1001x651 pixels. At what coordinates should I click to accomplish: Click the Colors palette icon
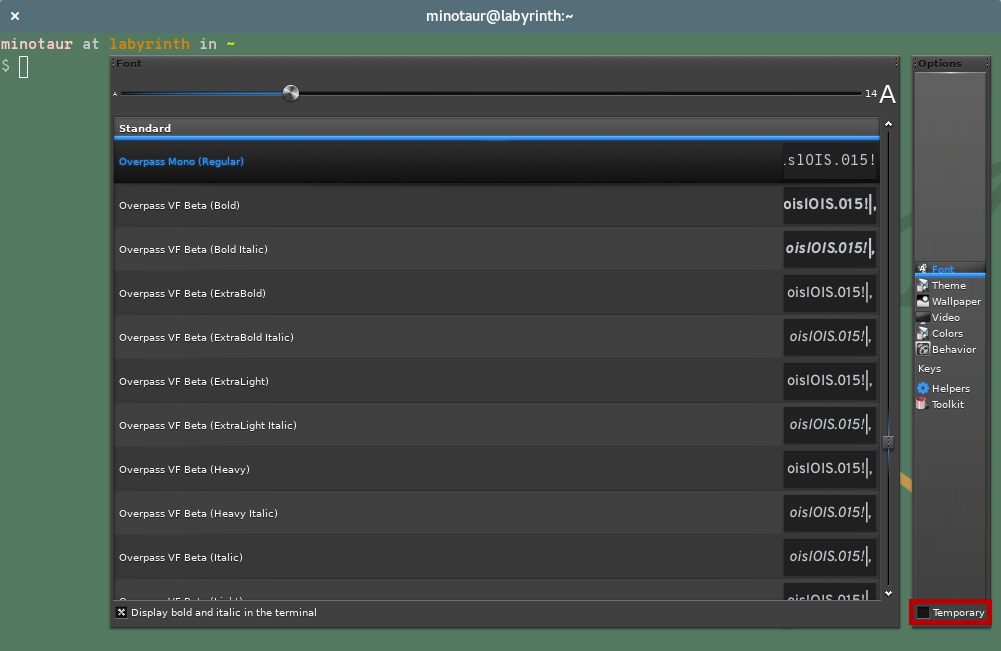(x=923, y=334)
